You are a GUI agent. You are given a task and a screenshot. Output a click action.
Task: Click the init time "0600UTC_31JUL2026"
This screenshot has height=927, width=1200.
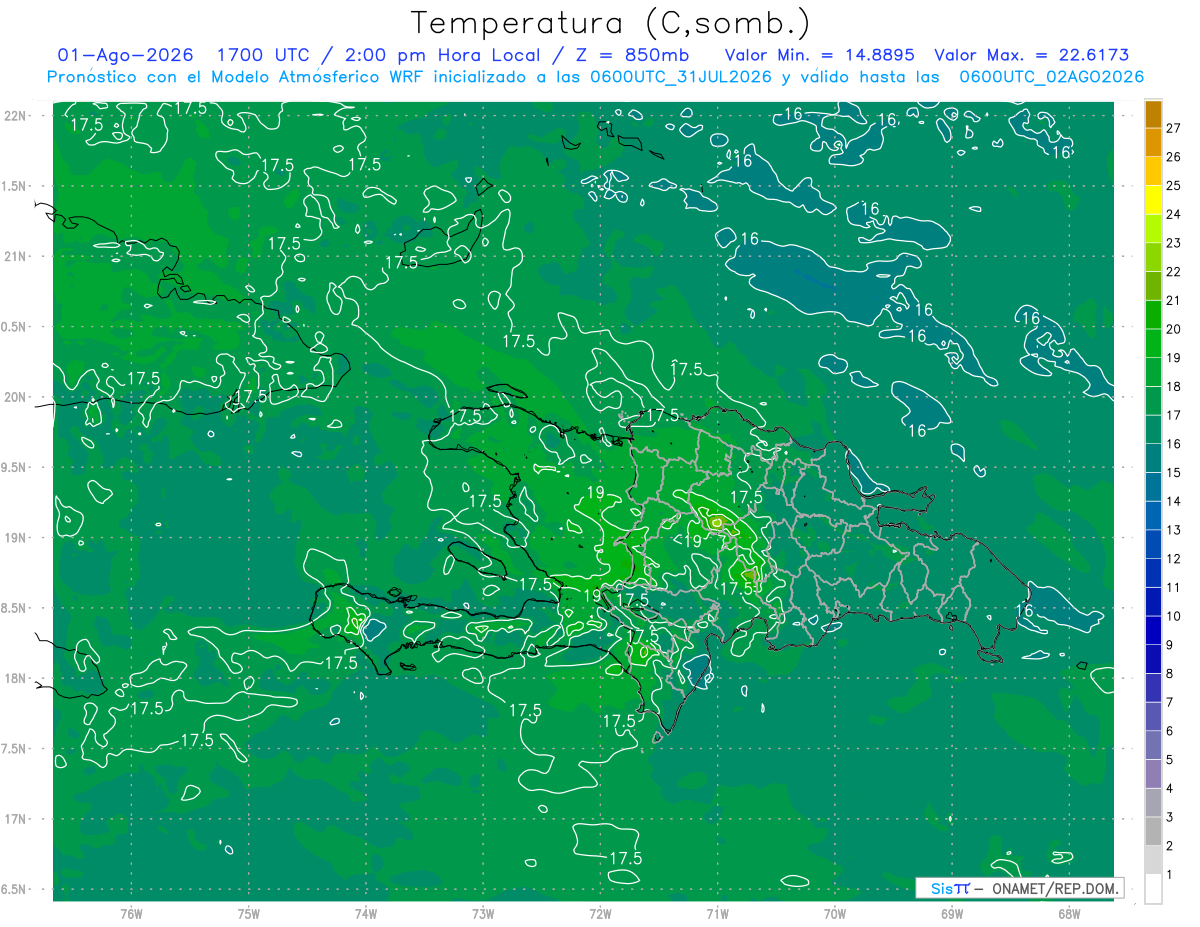[x=681, y=77]
